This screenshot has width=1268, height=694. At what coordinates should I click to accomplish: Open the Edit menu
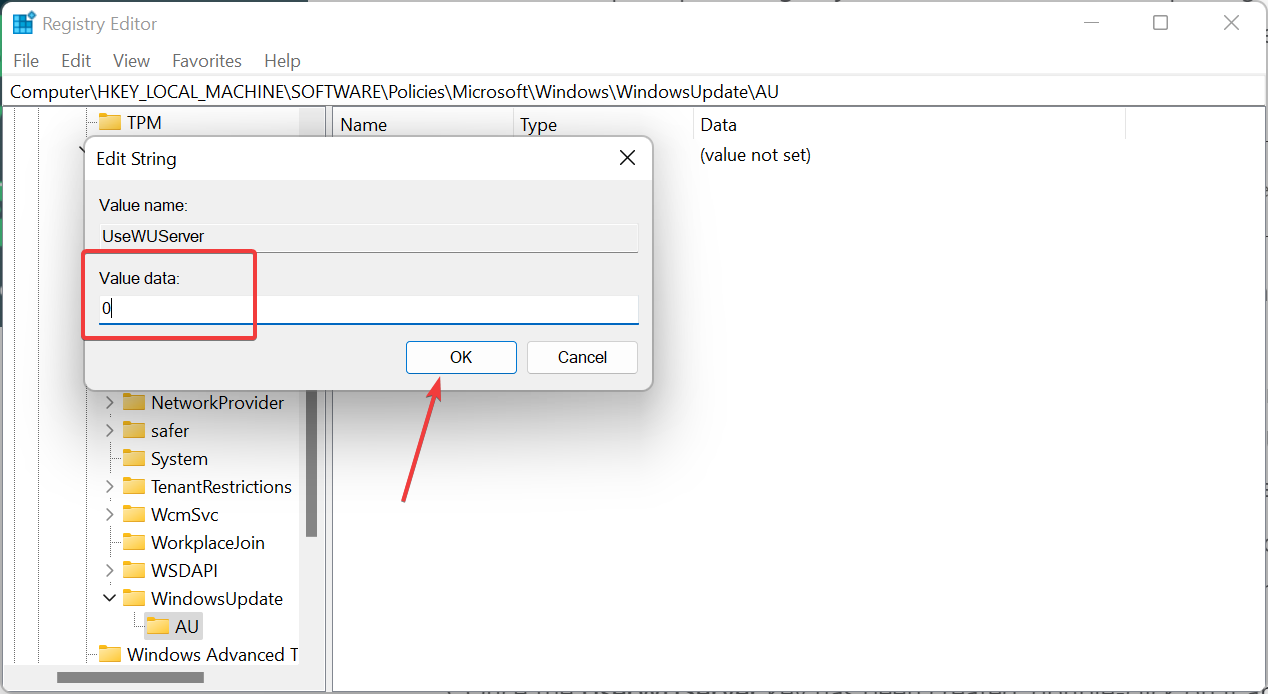click(76, 61)
